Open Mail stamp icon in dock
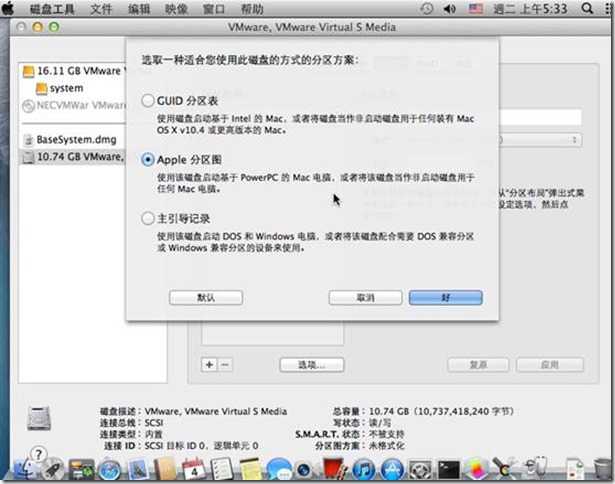Viewport: 615px width, 484px height. (x=137, y=469)
